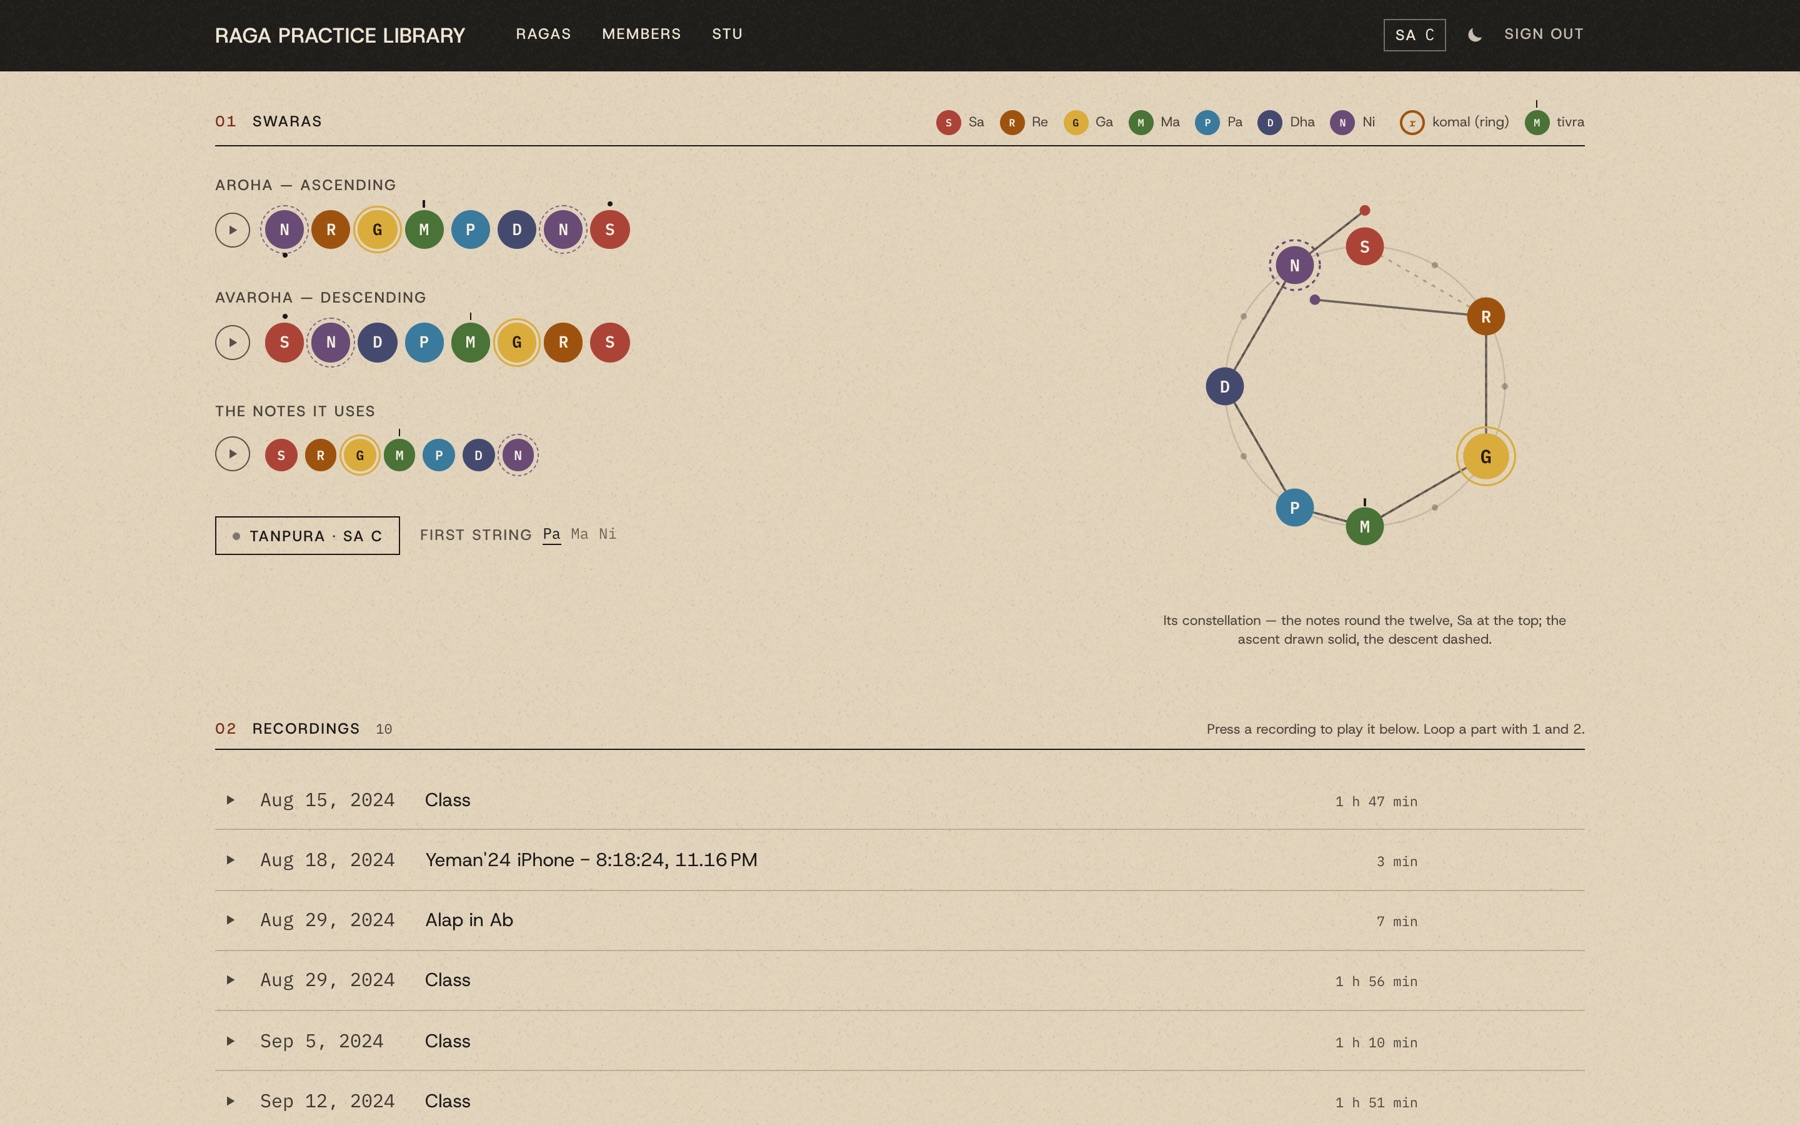Open the STU menu item

(727, 34)
